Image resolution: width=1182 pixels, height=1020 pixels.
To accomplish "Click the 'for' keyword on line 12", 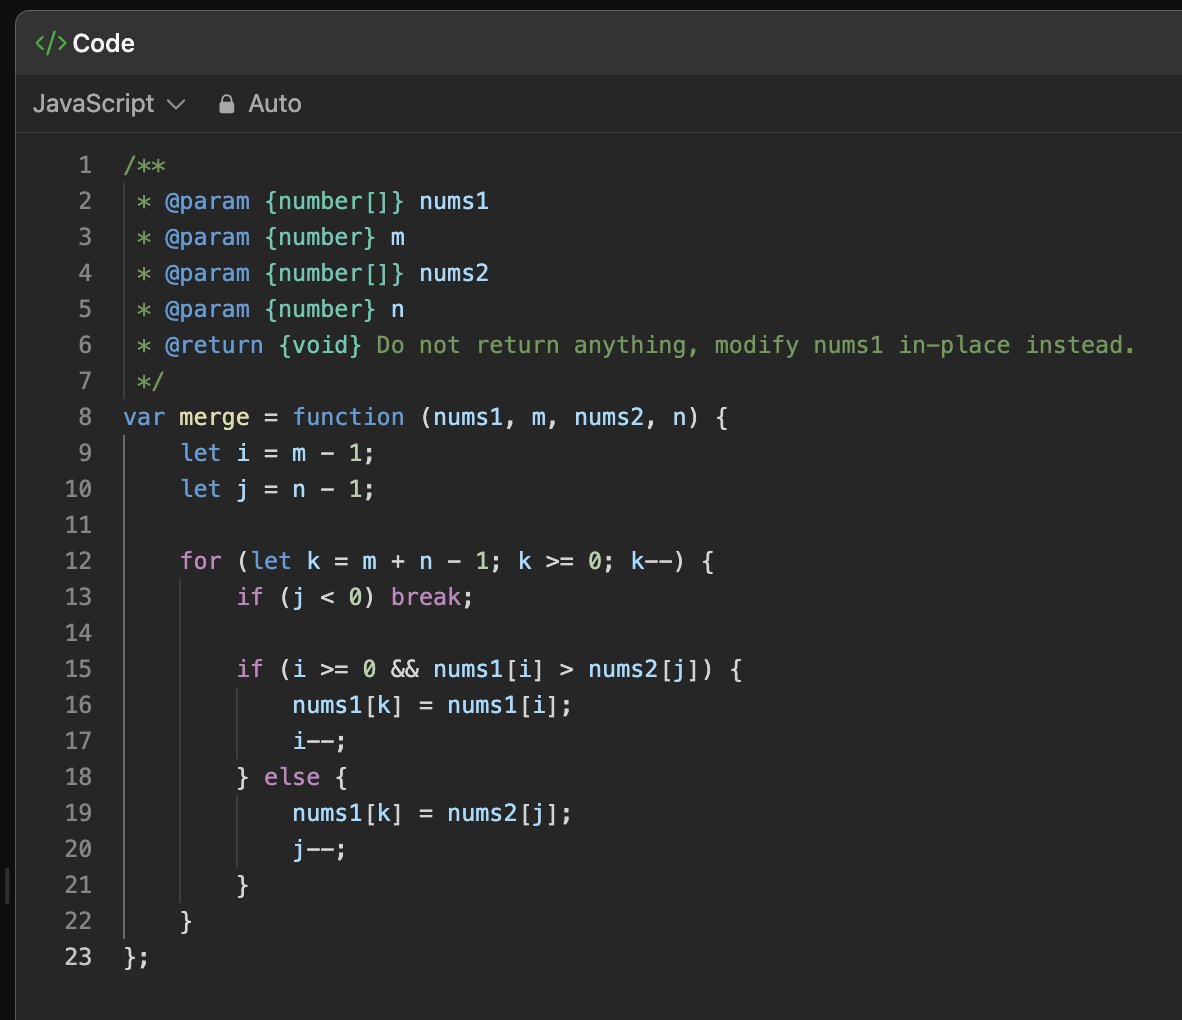I will point(201,561).
